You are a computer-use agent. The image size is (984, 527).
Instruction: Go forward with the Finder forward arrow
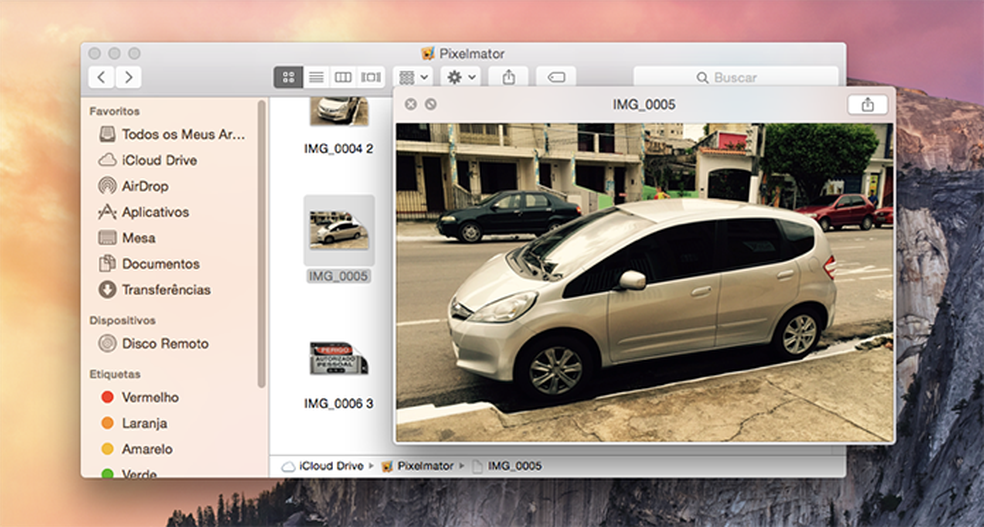point(128,77)
